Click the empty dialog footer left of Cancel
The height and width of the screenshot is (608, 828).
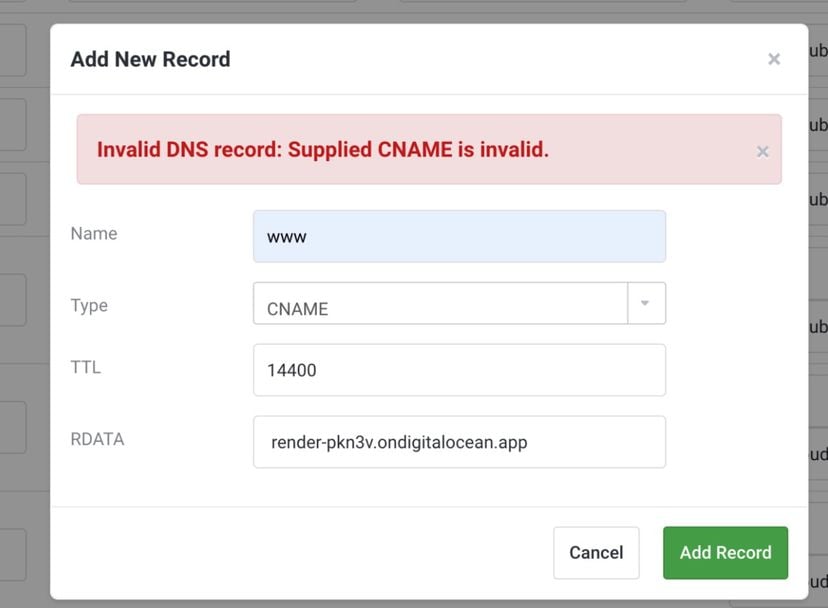point(300,552)
